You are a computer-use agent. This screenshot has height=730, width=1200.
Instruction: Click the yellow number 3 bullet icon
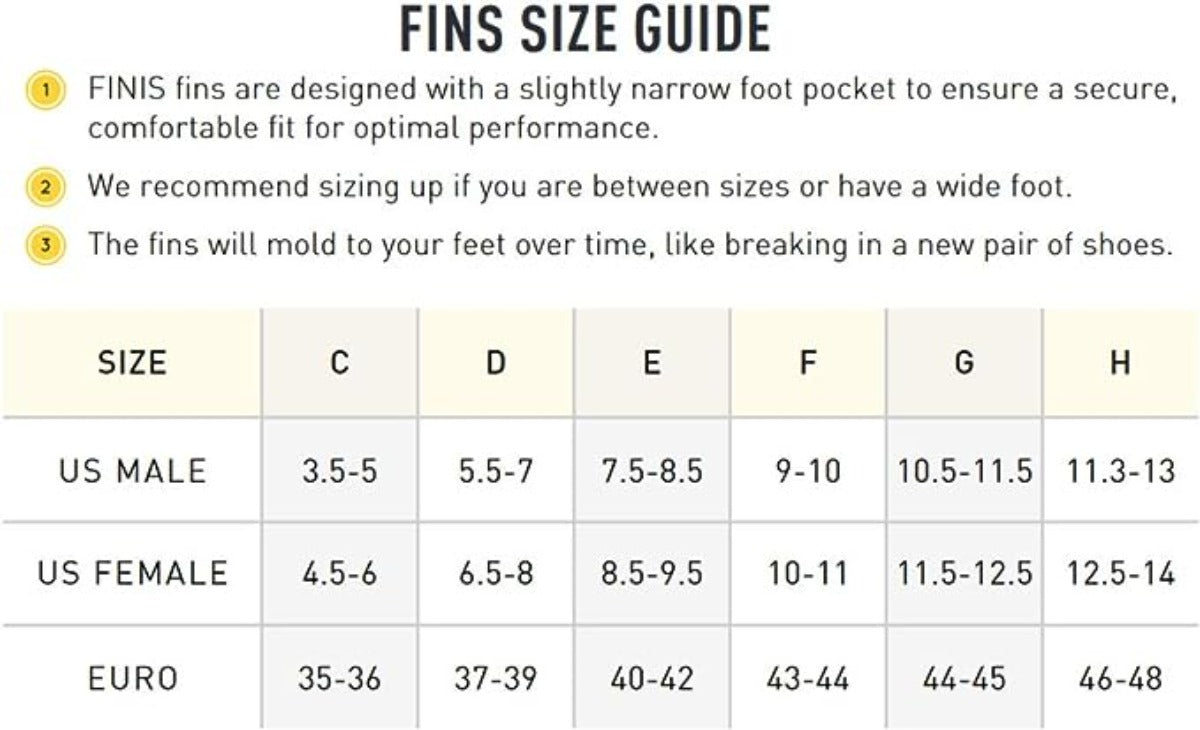[x=46, y=244]
